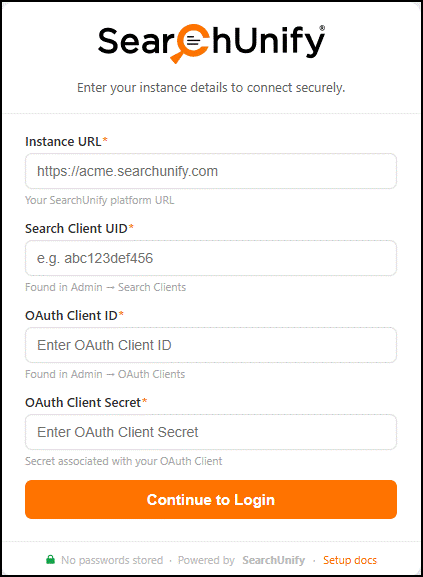Click 'Found in Admin → Search Clients' hint

click(106, 287)
